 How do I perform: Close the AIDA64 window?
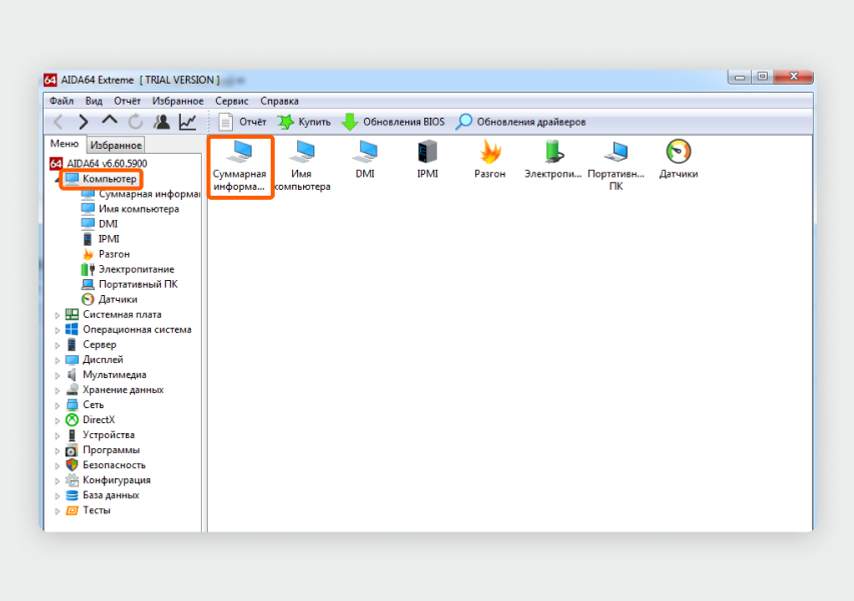pyautogui.click(x=794, y=77)
